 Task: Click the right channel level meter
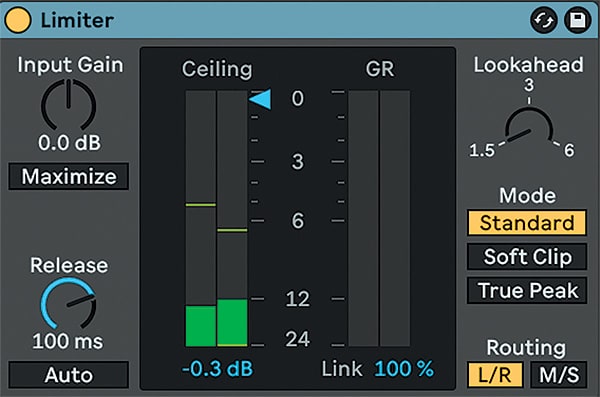[x=232, y=219]
